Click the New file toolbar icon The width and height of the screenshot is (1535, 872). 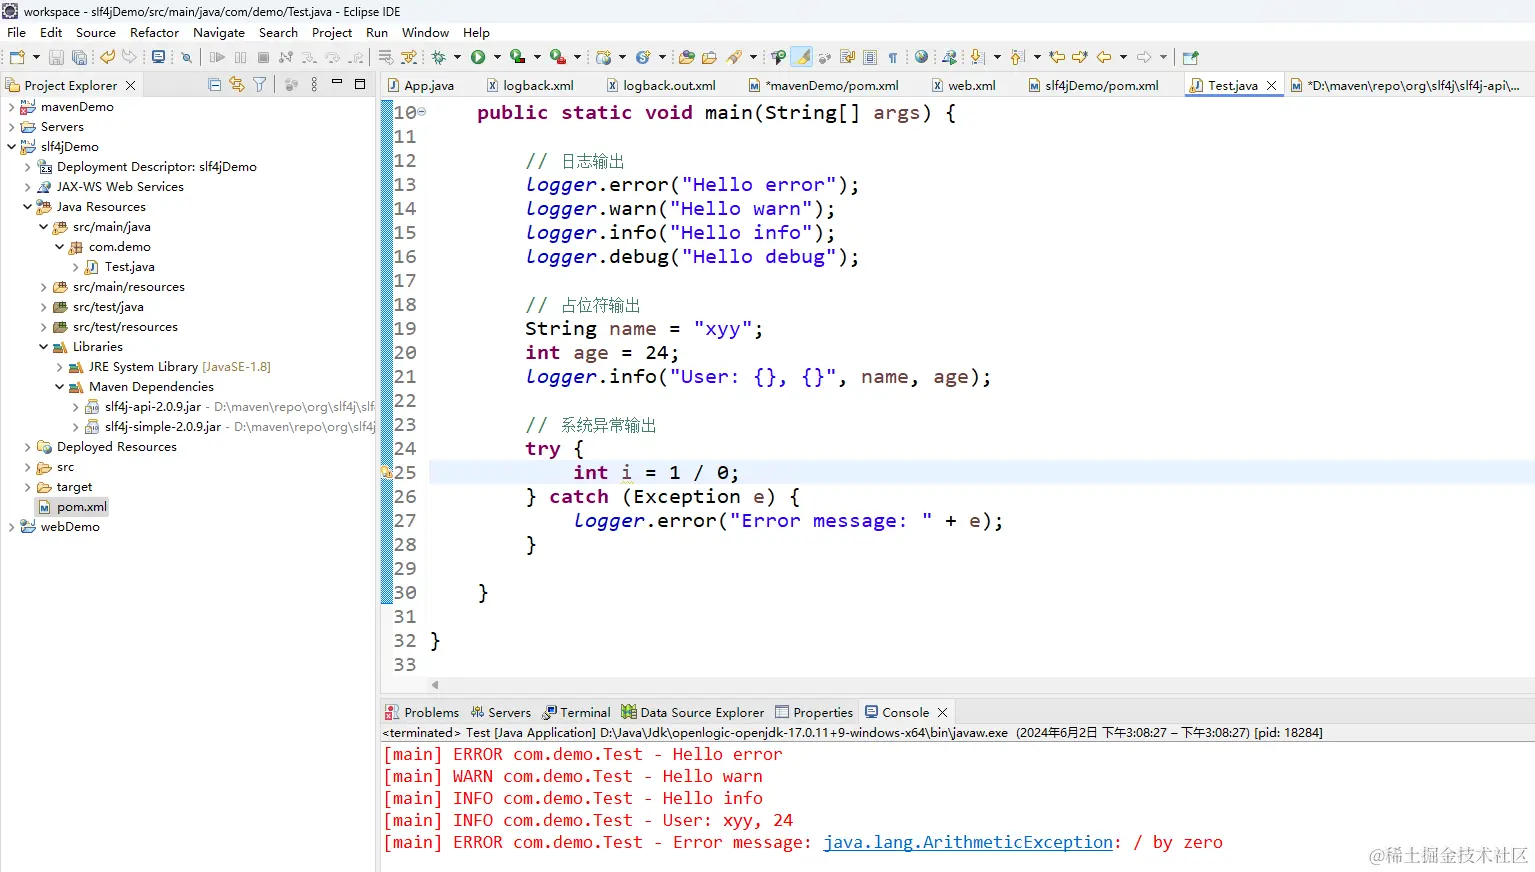point(17,57)
